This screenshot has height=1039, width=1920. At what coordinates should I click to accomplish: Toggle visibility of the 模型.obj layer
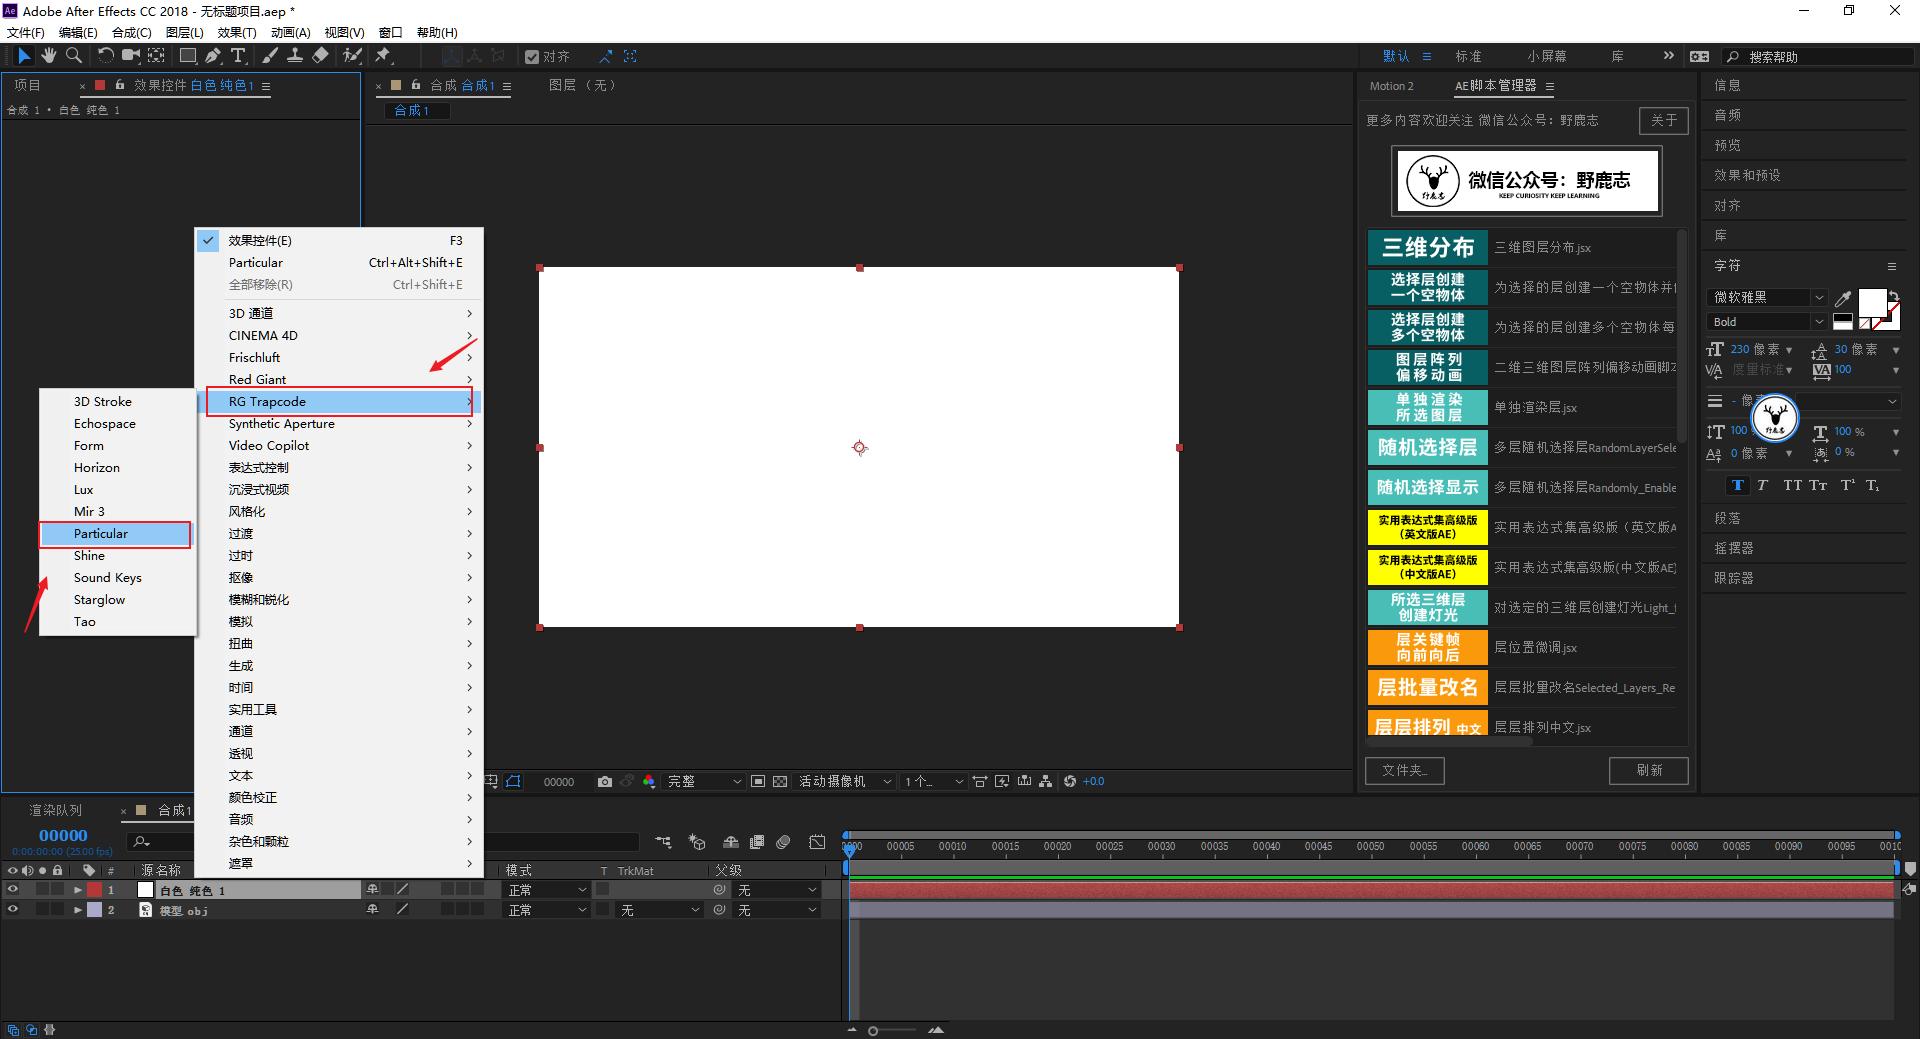pyautogui.click(x=13, y=910)
